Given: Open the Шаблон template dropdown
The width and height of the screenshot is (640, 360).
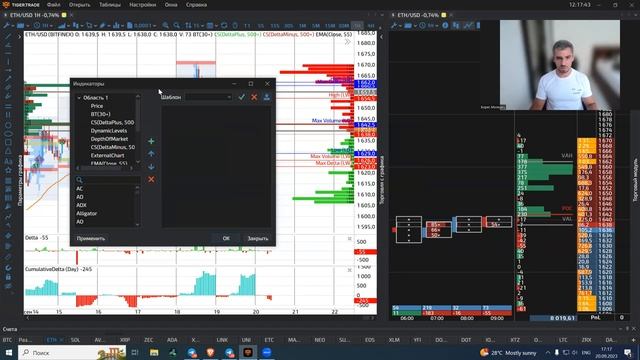Looking at the screenshot, I should coord(209,97).
